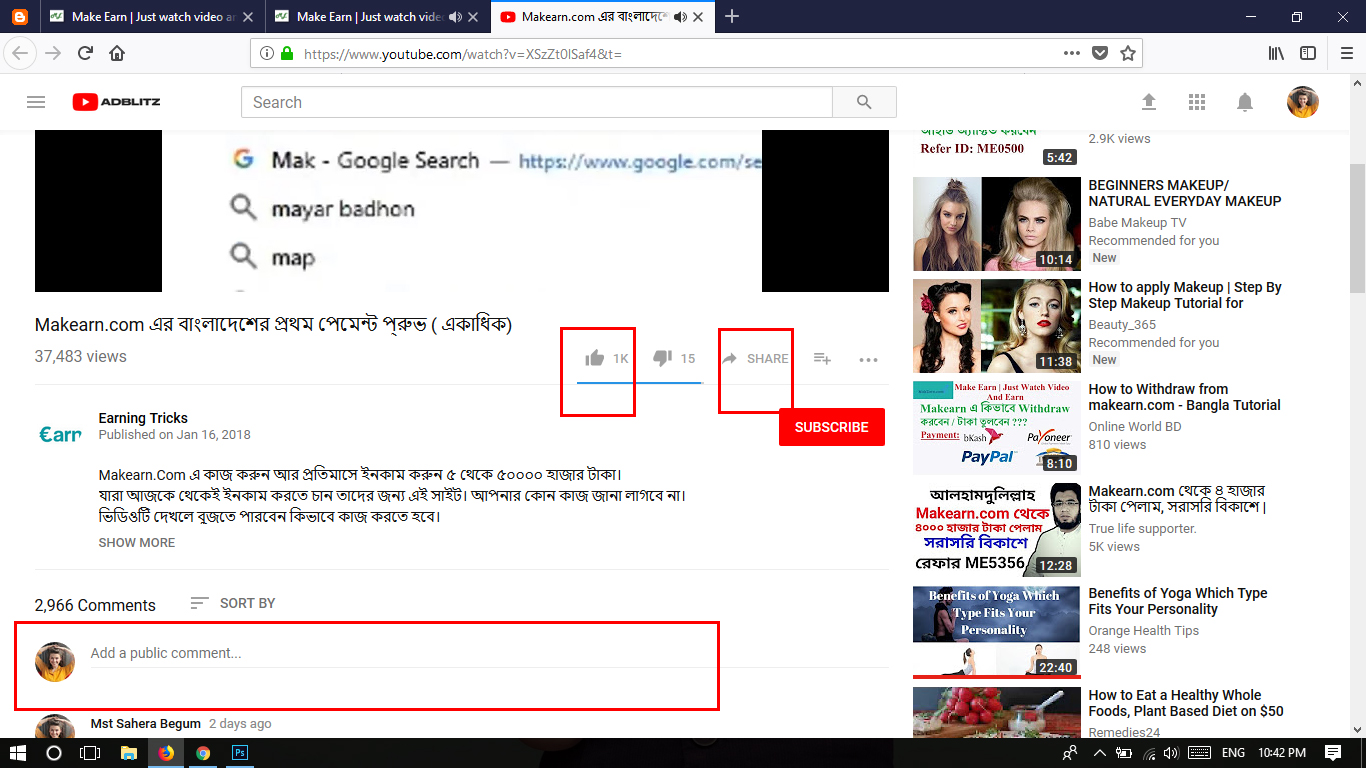Switch to the first Make Earn tab
This screenshot has height=768, width=1366.
click(153, 17)
